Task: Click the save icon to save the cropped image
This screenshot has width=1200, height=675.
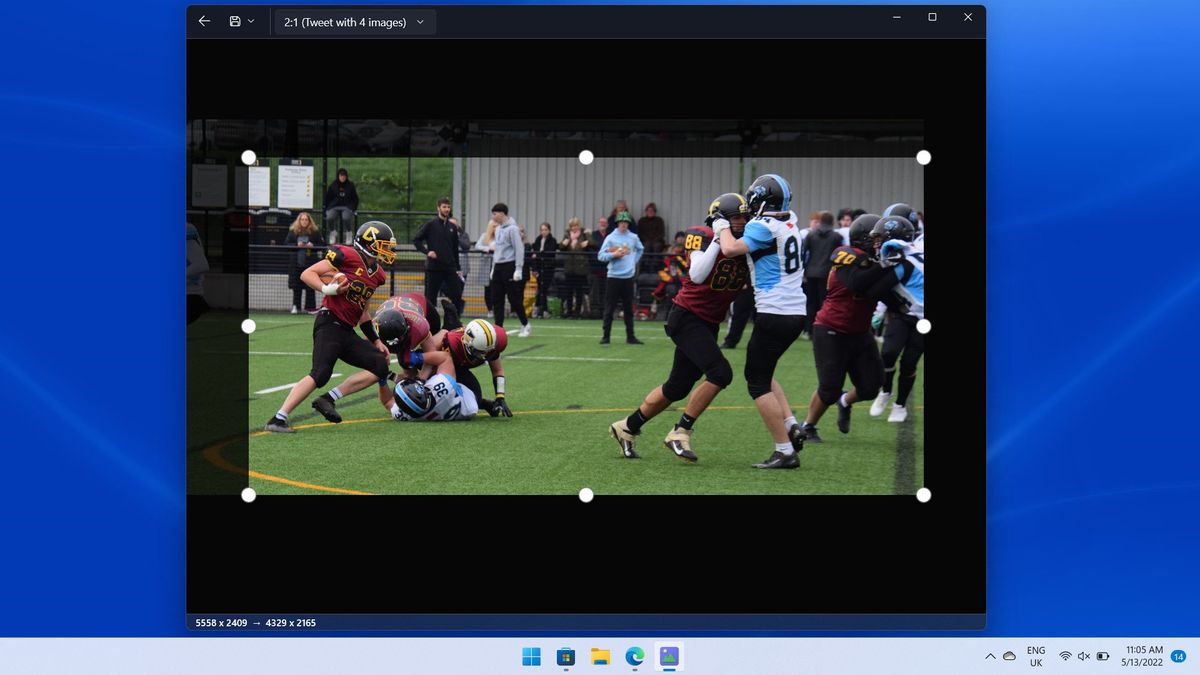Action: click(233, 20)
